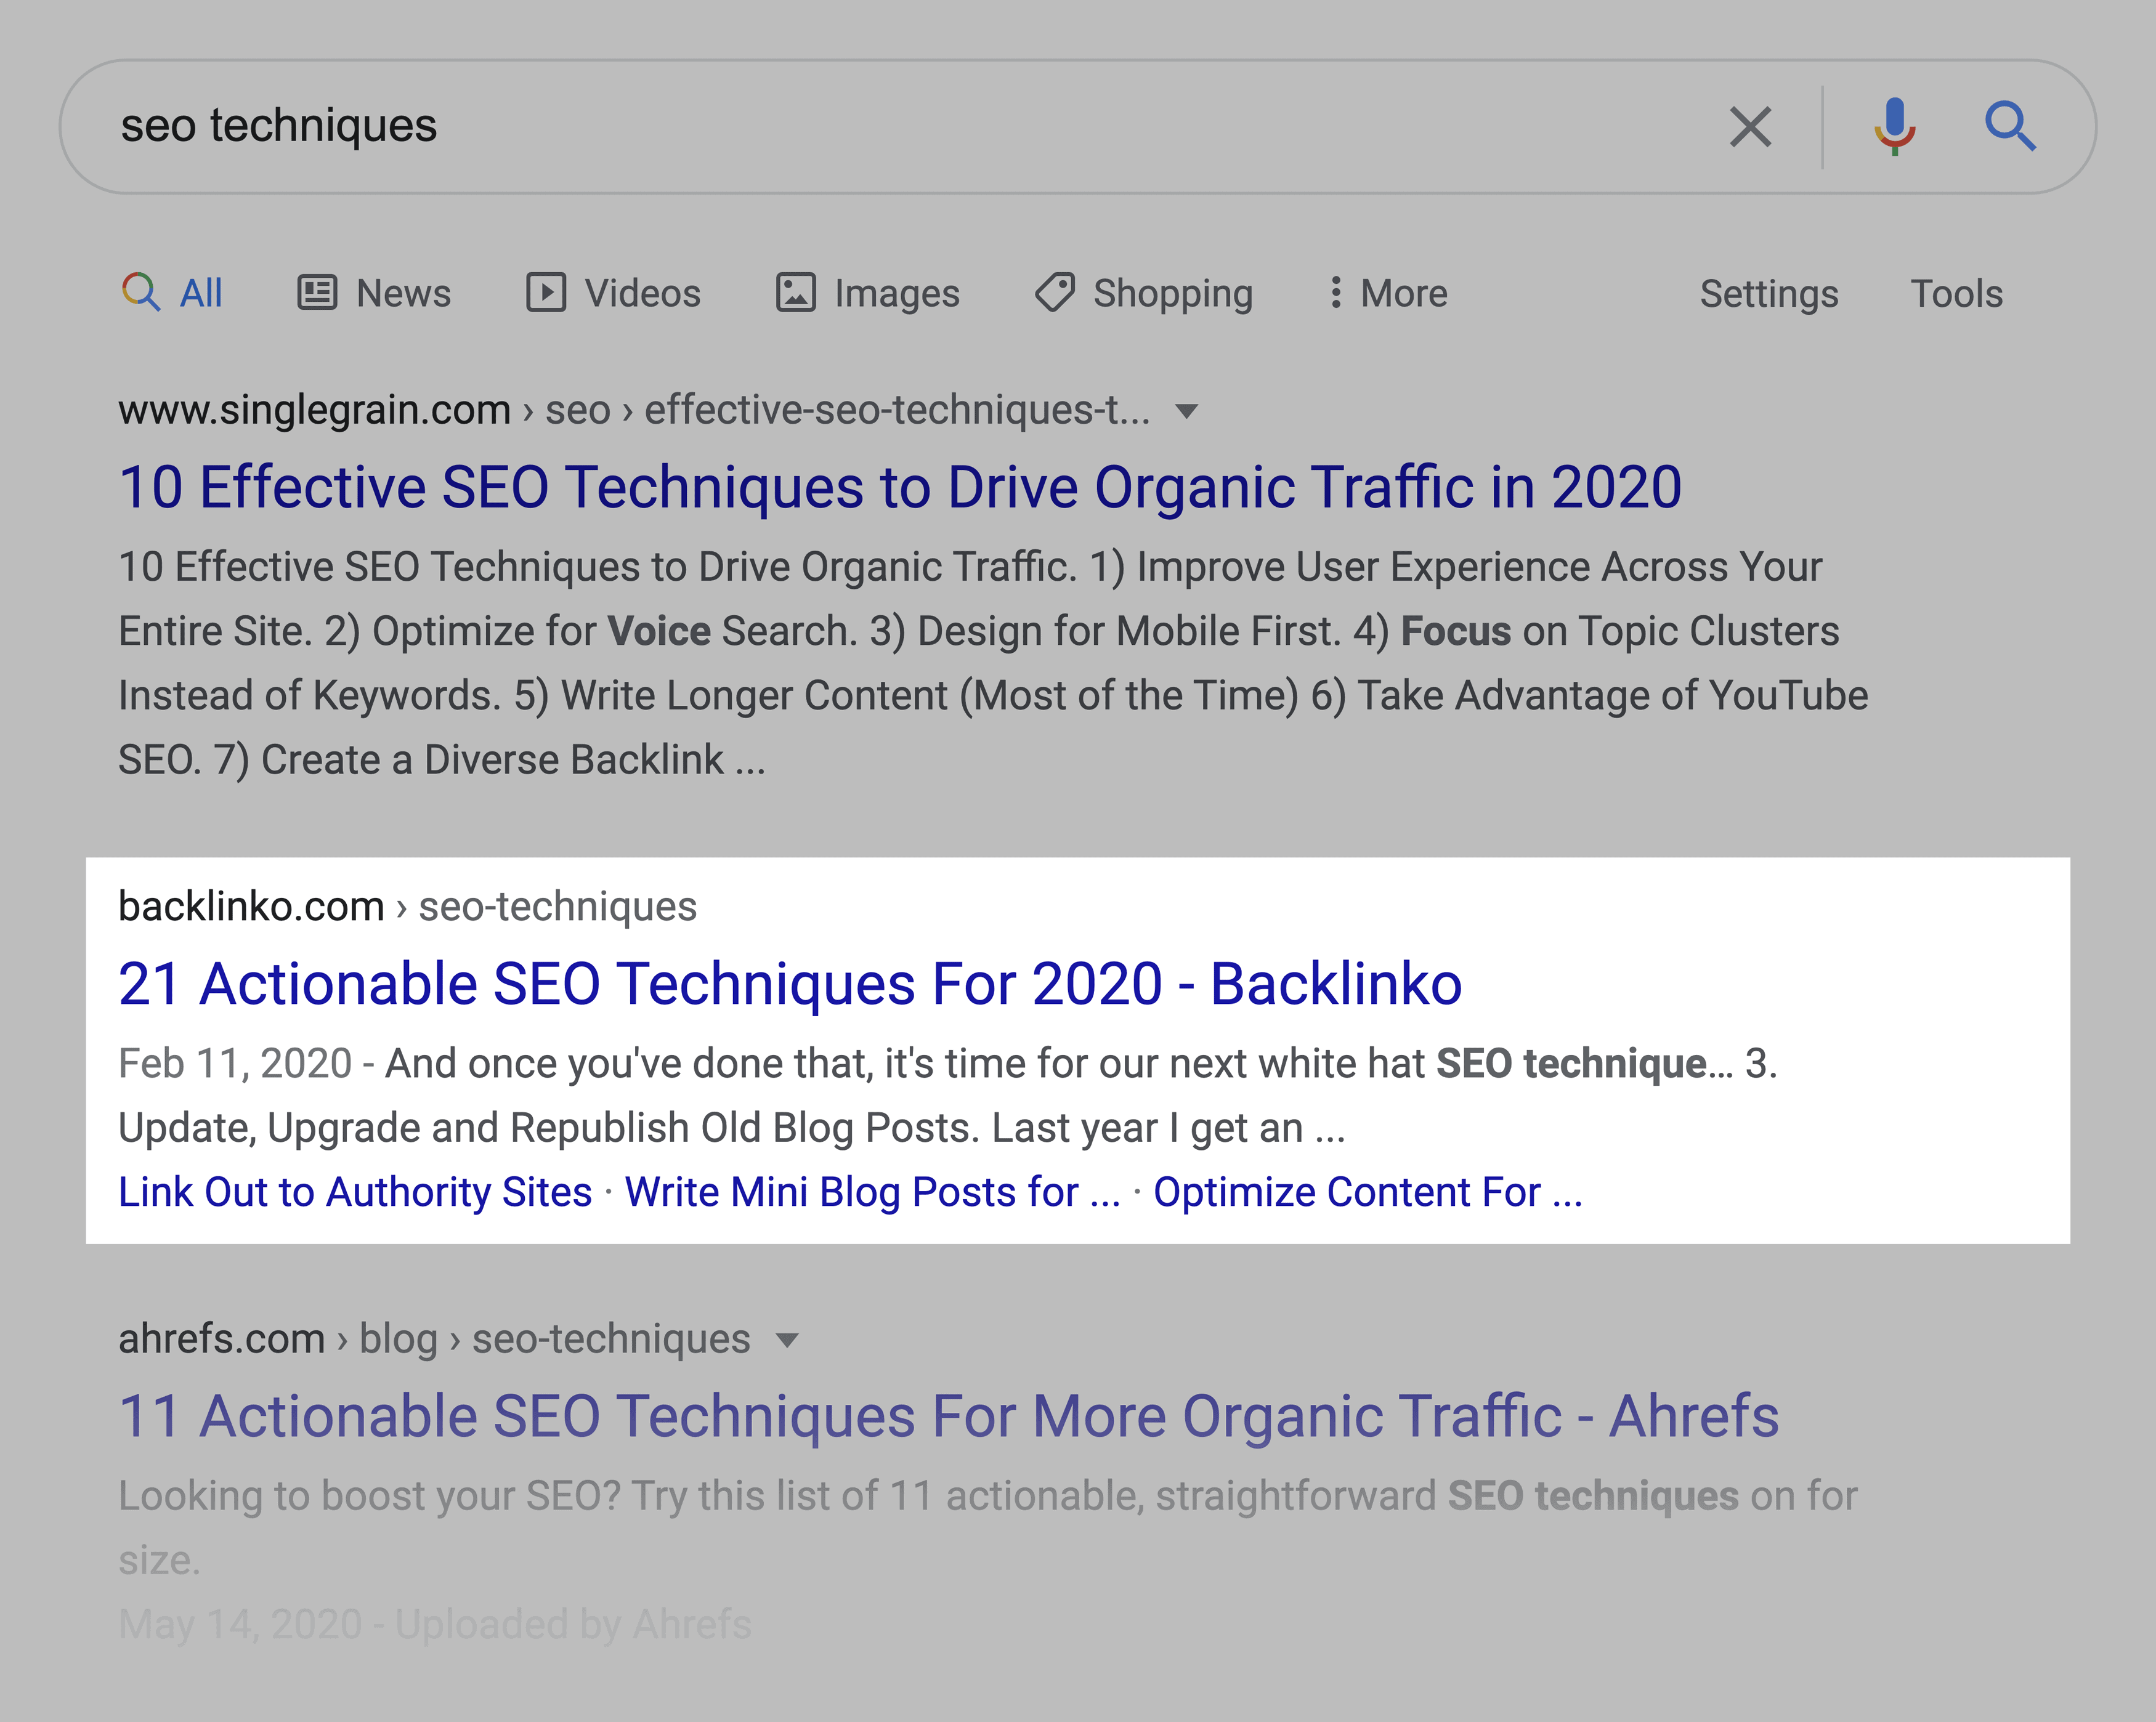Select the All search tab
The width and height of the screenshot is (2156, 1722).
[x=172, y=293]
